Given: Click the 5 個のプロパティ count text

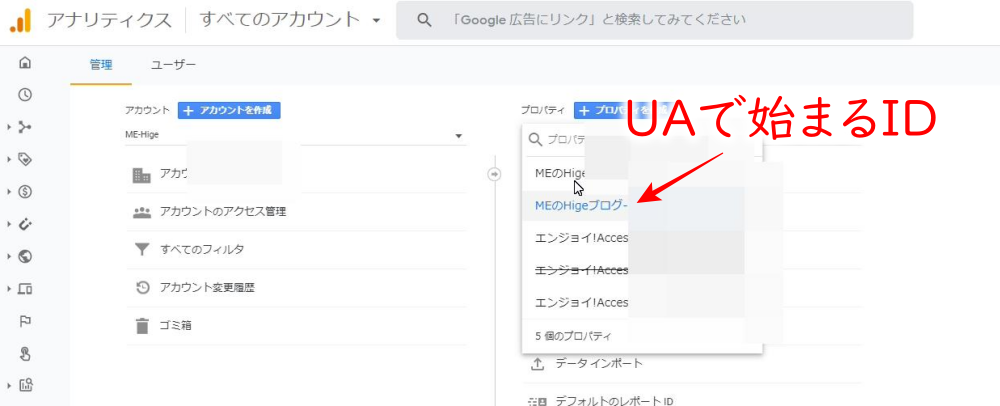Looking at the screenshot, I should pyautogui.click(x=573, y=335).
